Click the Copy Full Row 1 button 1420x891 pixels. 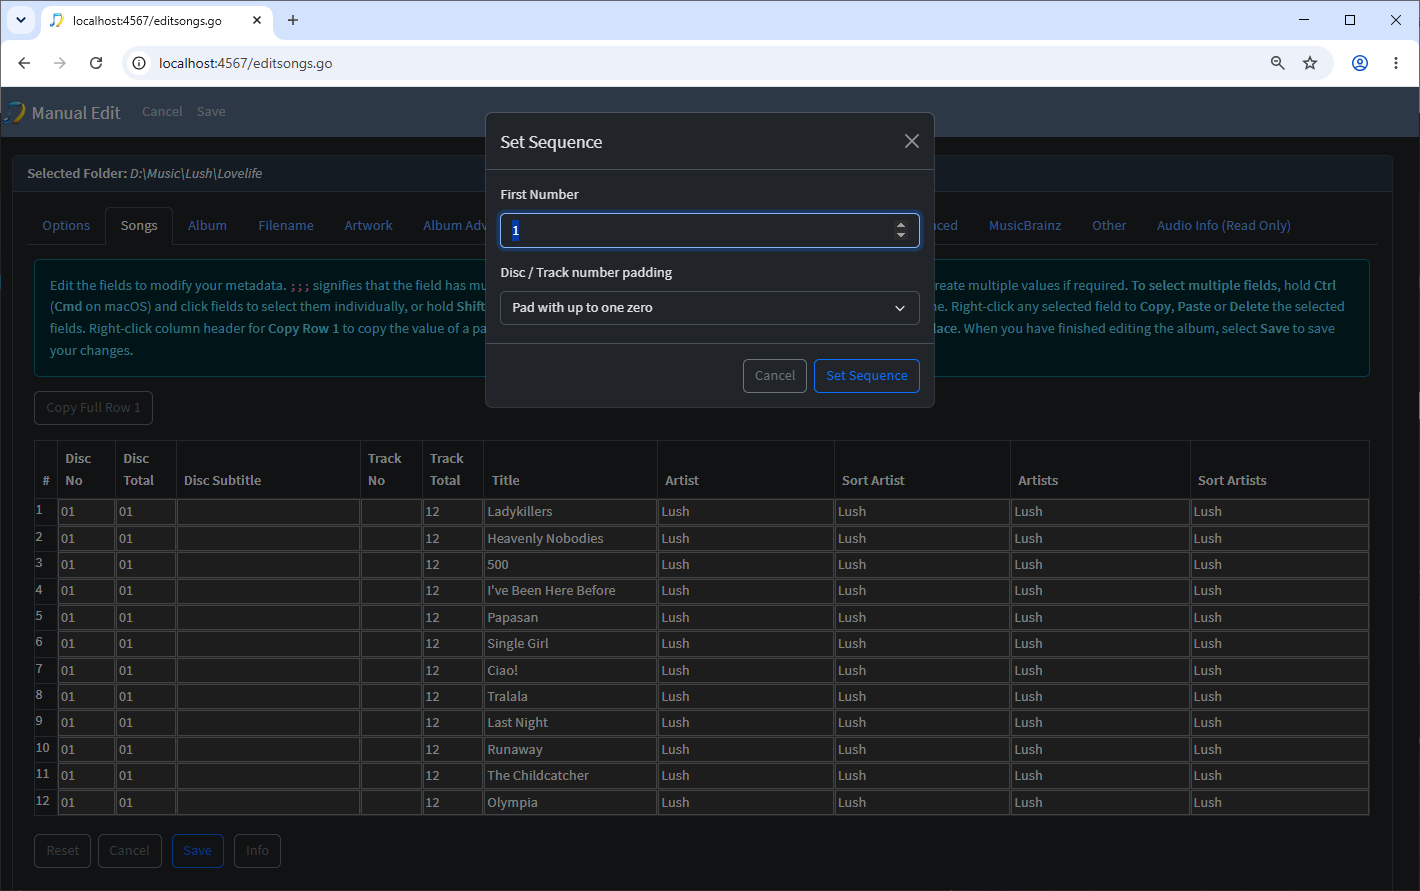click(x=93, y=408)
